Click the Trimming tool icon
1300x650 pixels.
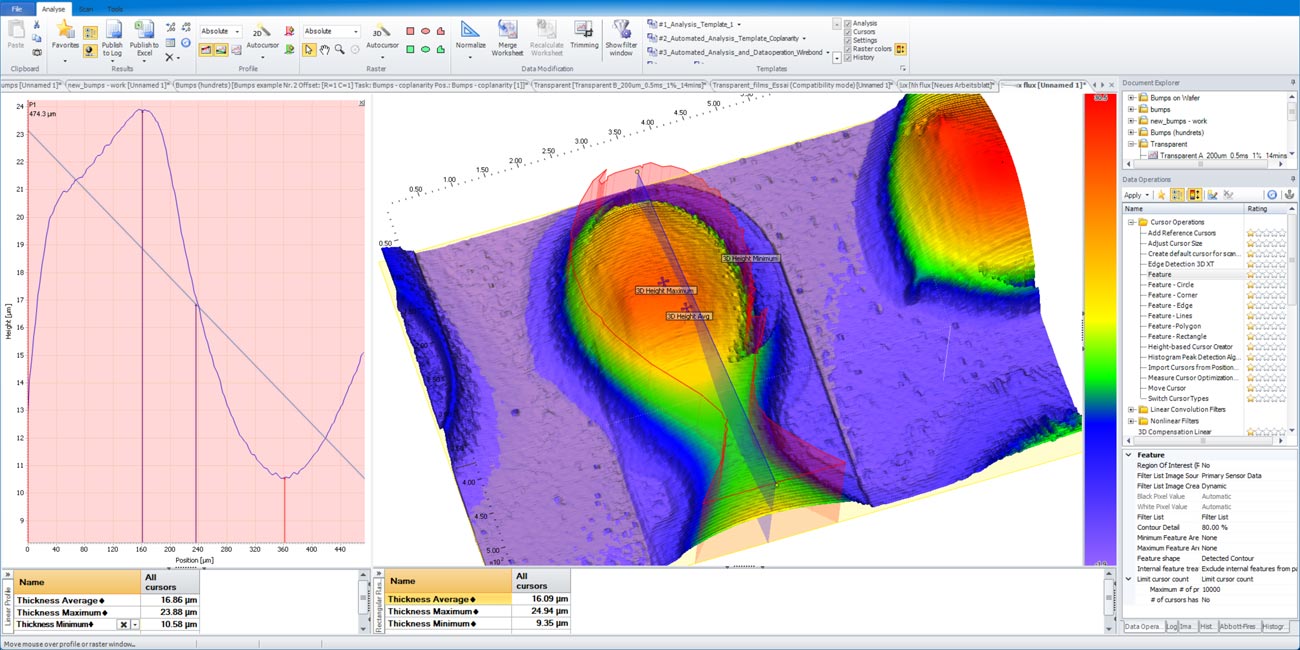point(584,30)
